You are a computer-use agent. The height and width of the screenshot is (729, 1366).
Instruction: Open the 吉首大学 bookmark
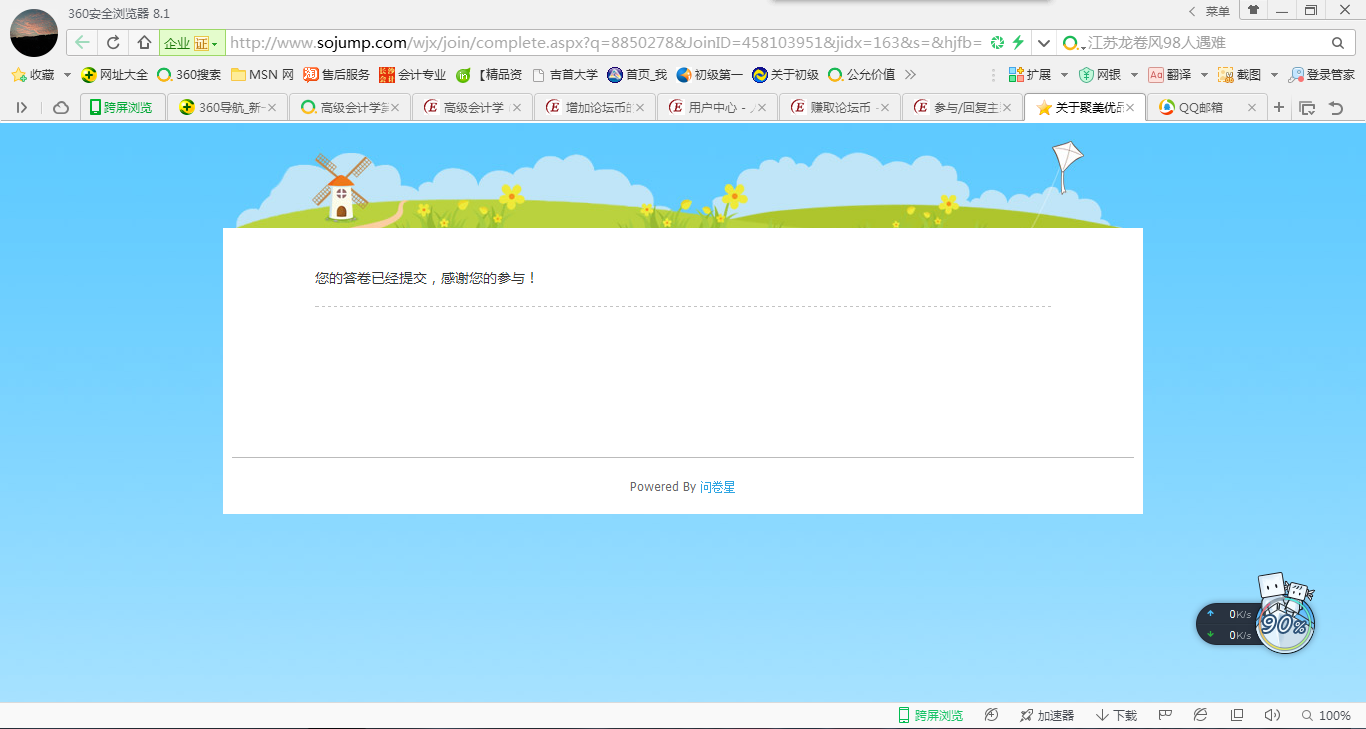[565, 75]
